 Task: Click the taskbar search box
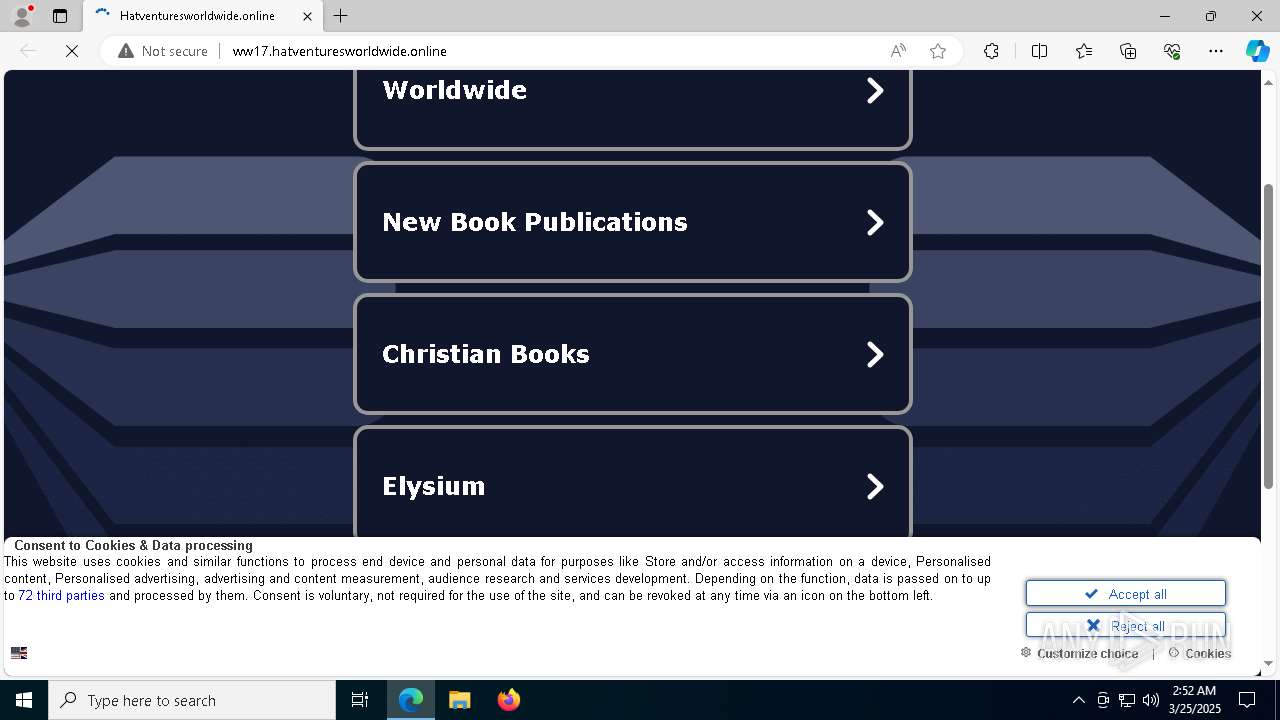tap(192, 700)
